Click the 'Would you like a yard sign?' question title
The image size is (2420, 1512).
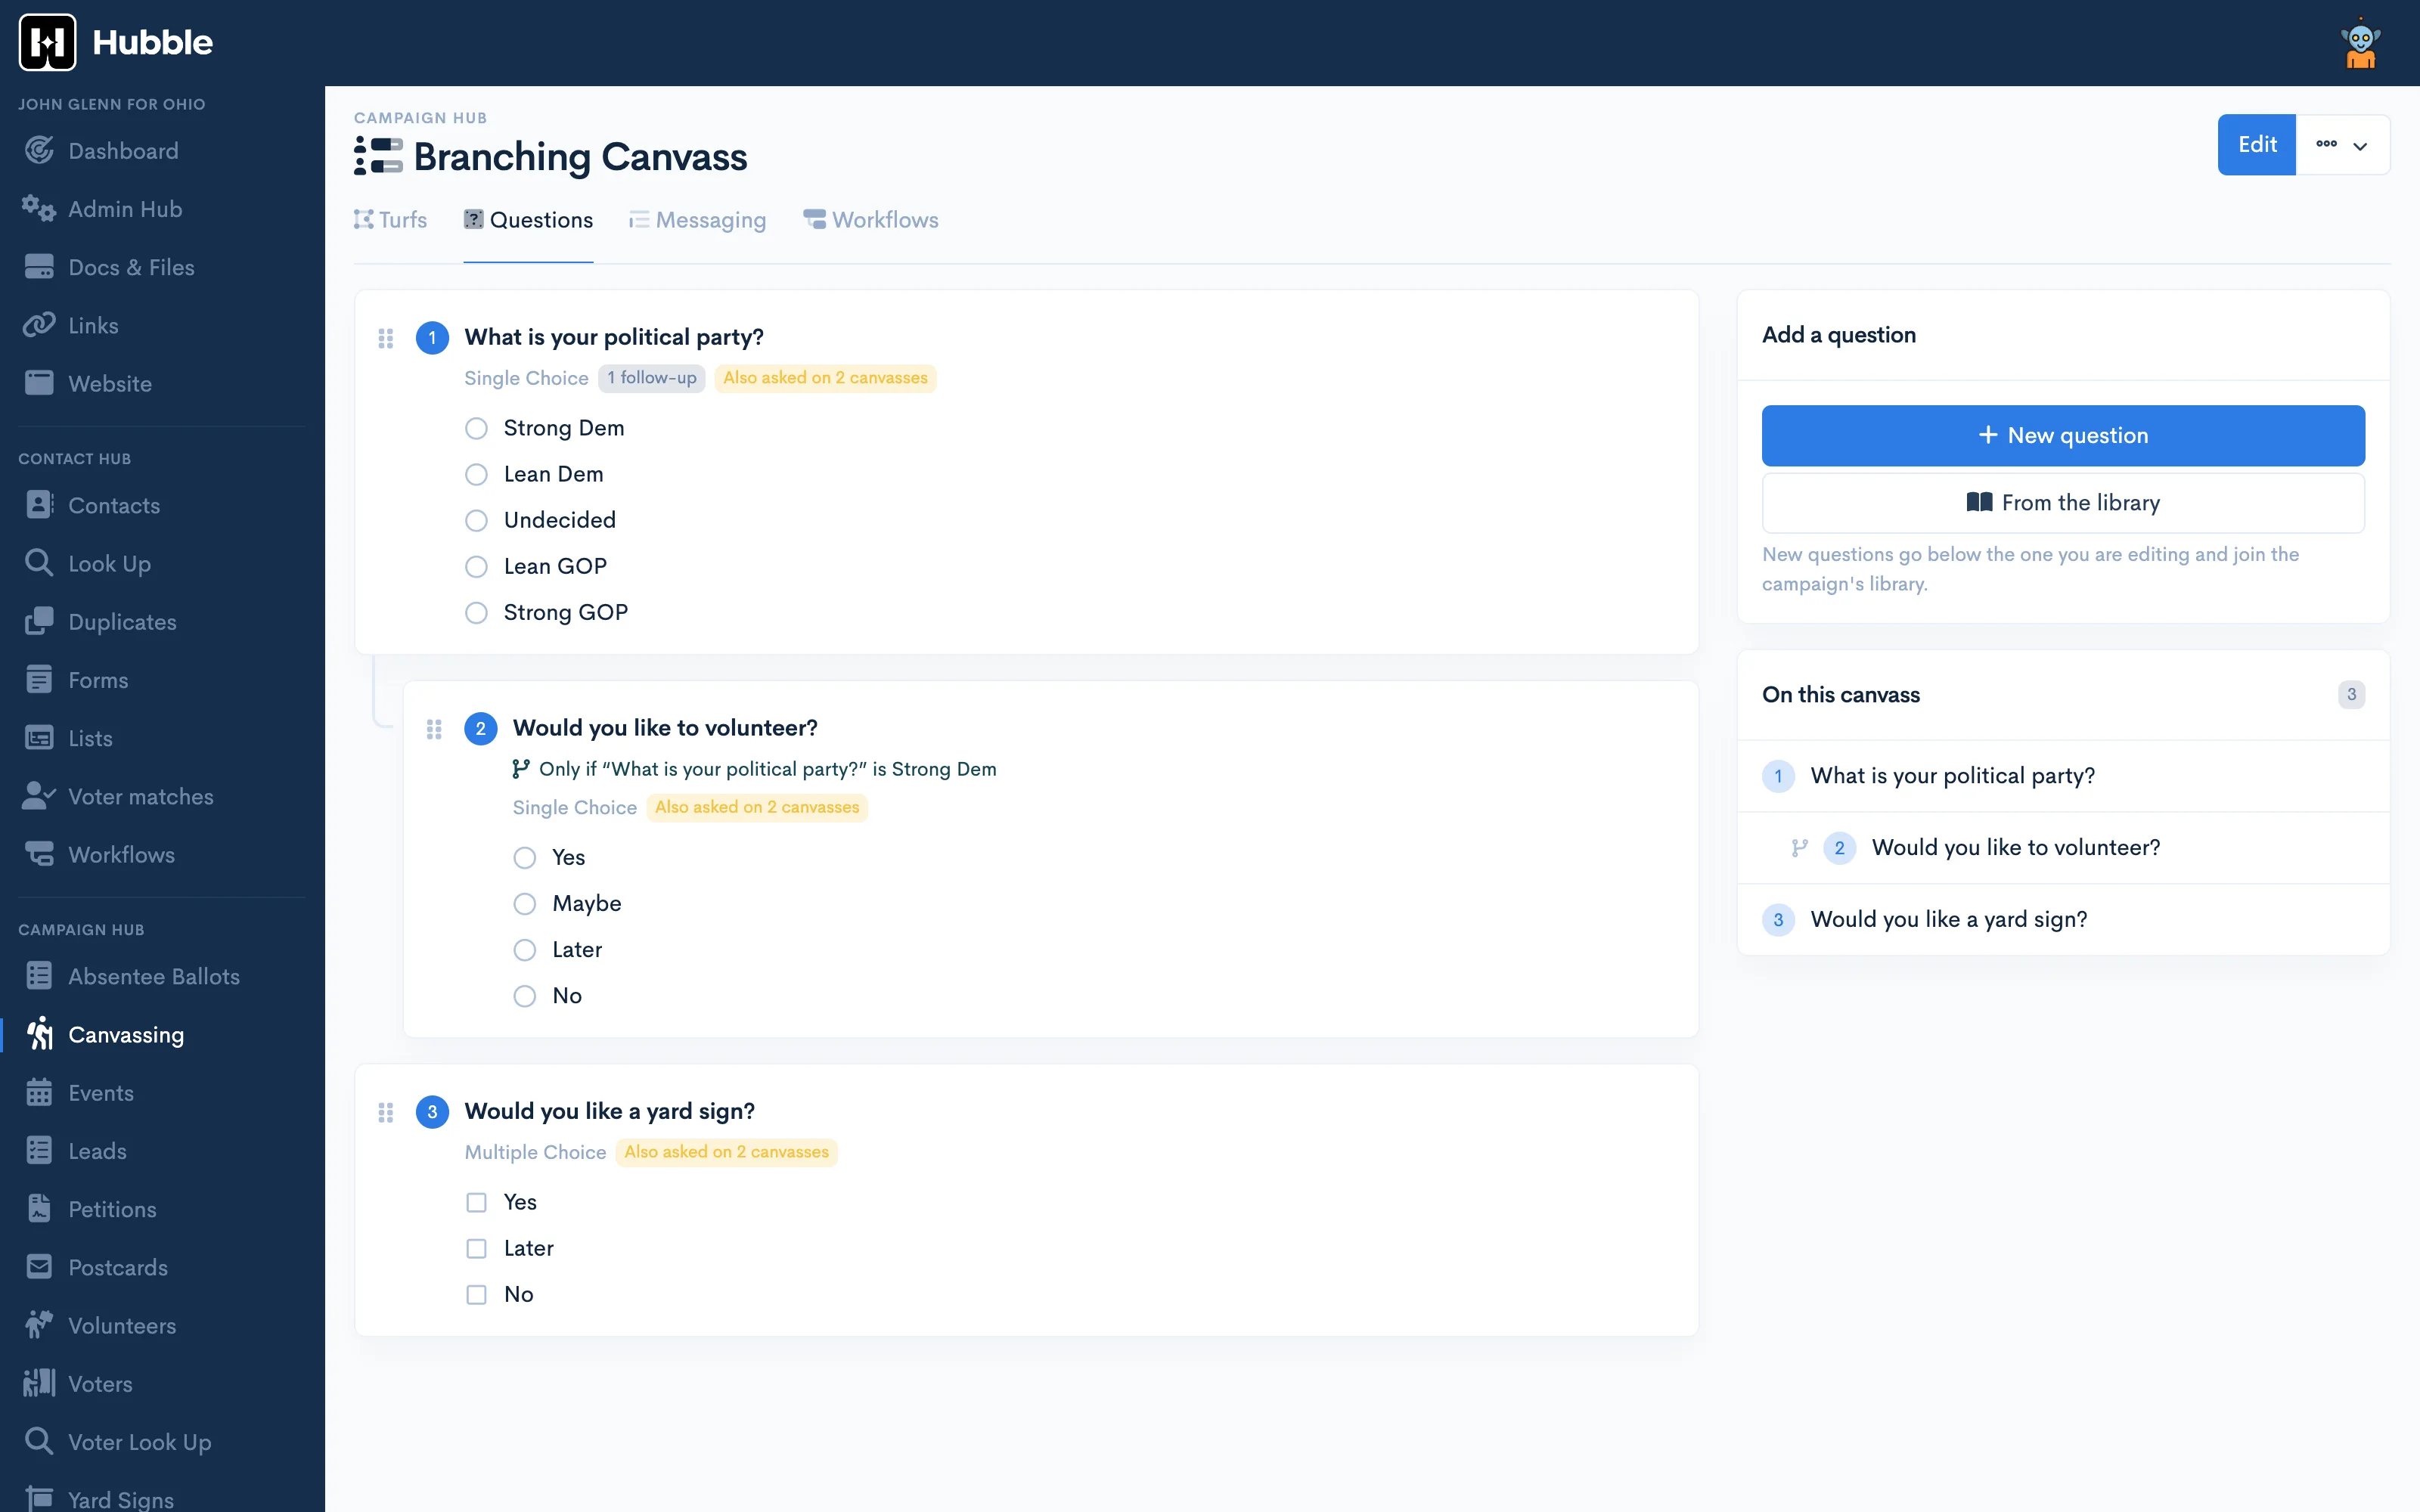click(609, 1112)
